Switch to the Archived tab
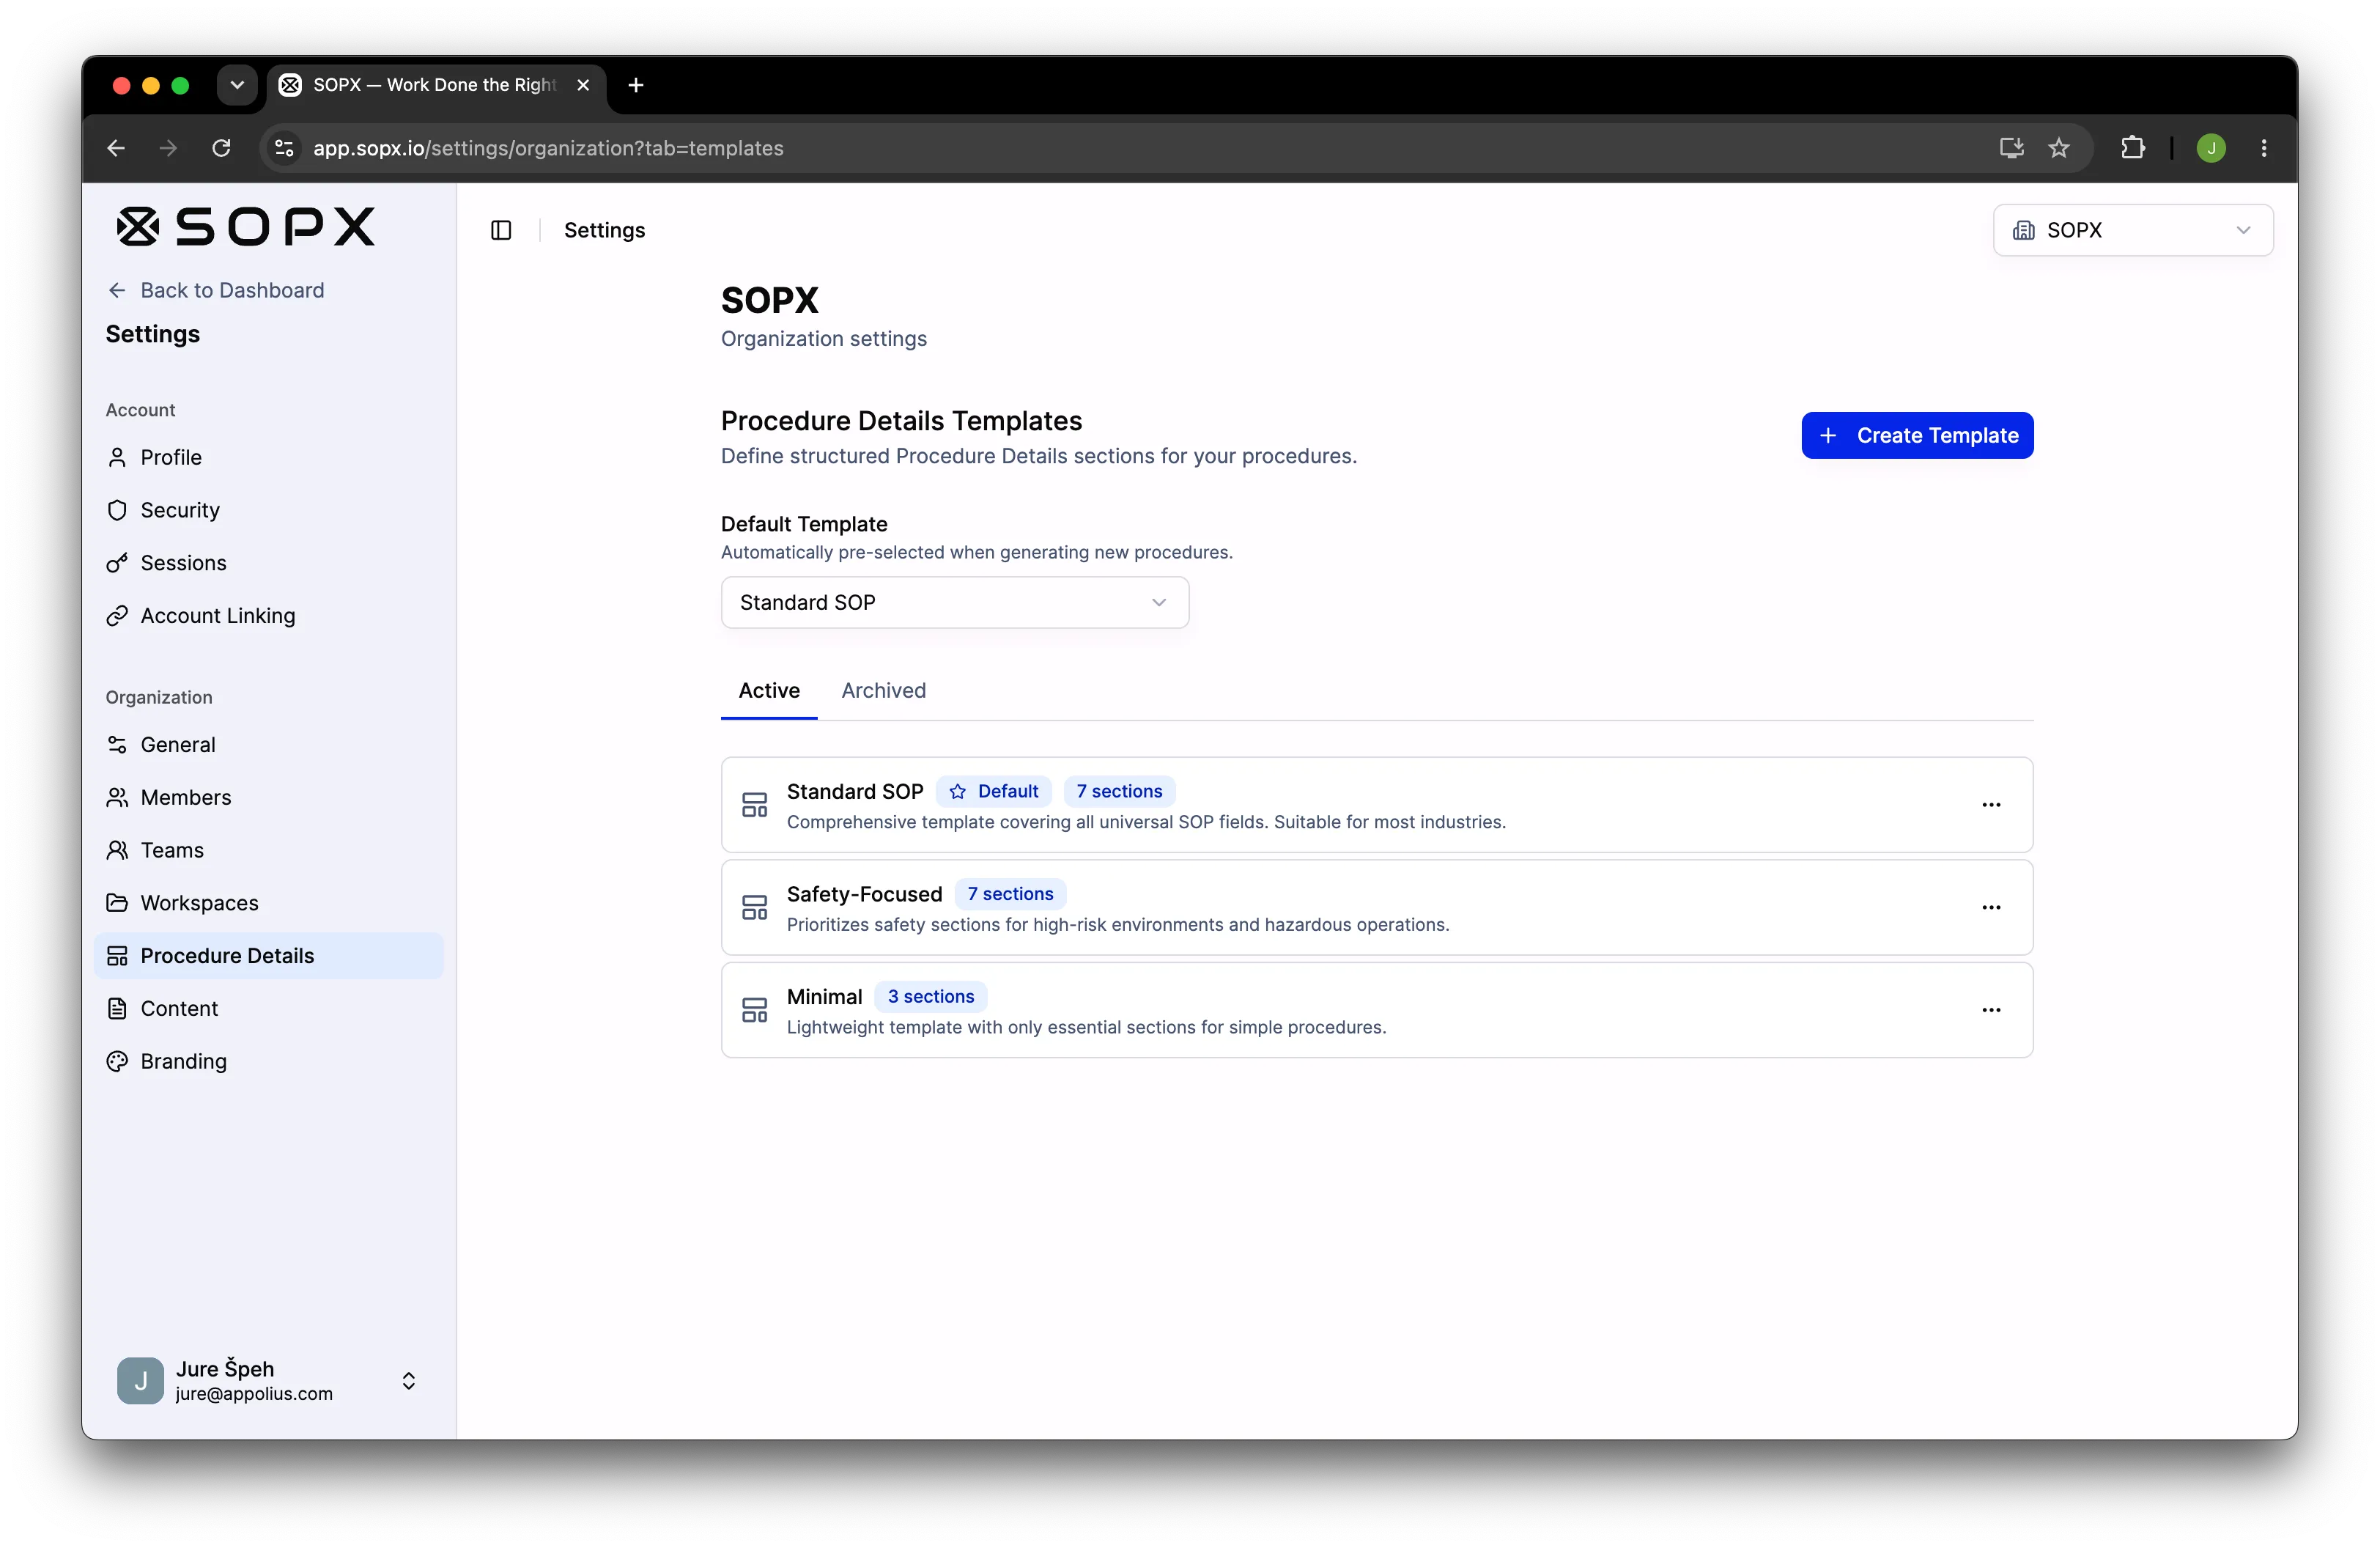Viewport: 2380px width, 1548px height. [x=883, y=690]
